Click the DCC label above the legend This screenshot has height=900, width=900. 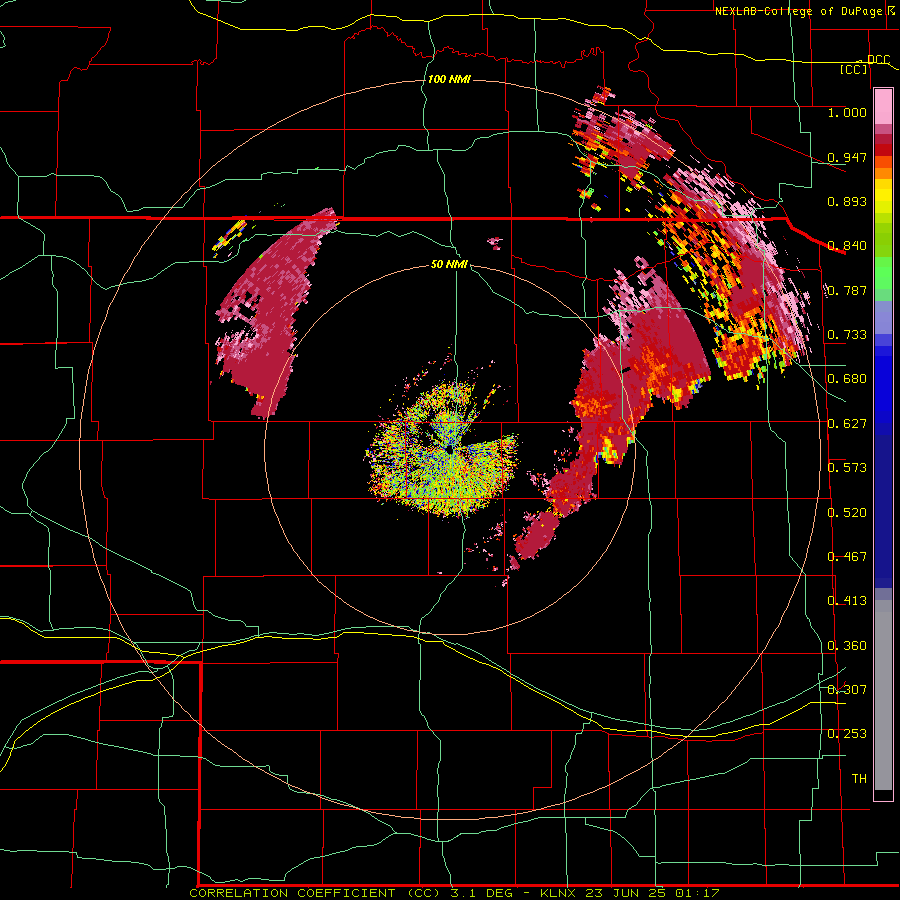click(x=878, y=60)
